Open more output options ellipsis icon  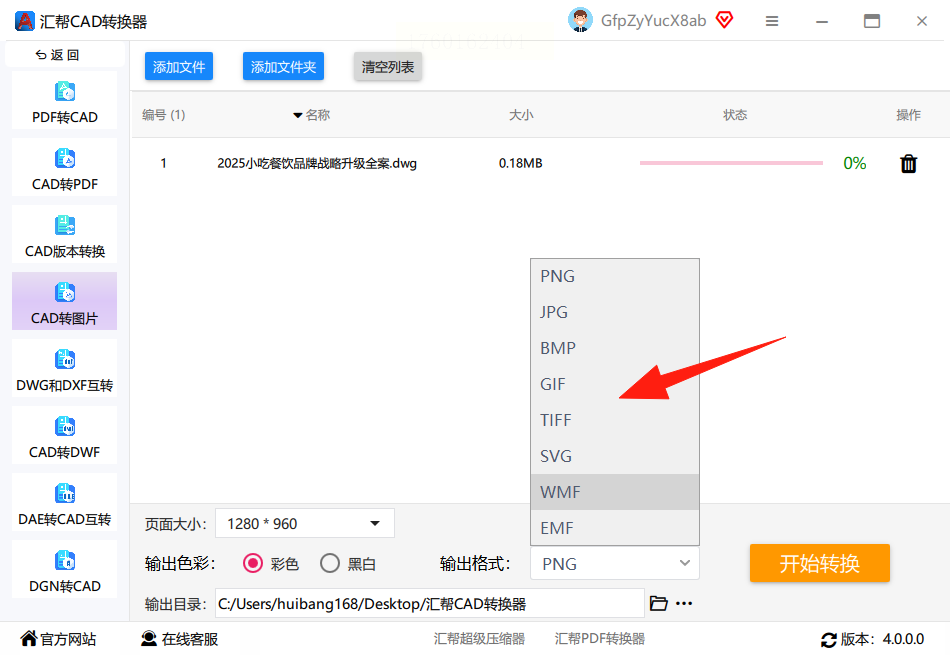click(684, 603)
